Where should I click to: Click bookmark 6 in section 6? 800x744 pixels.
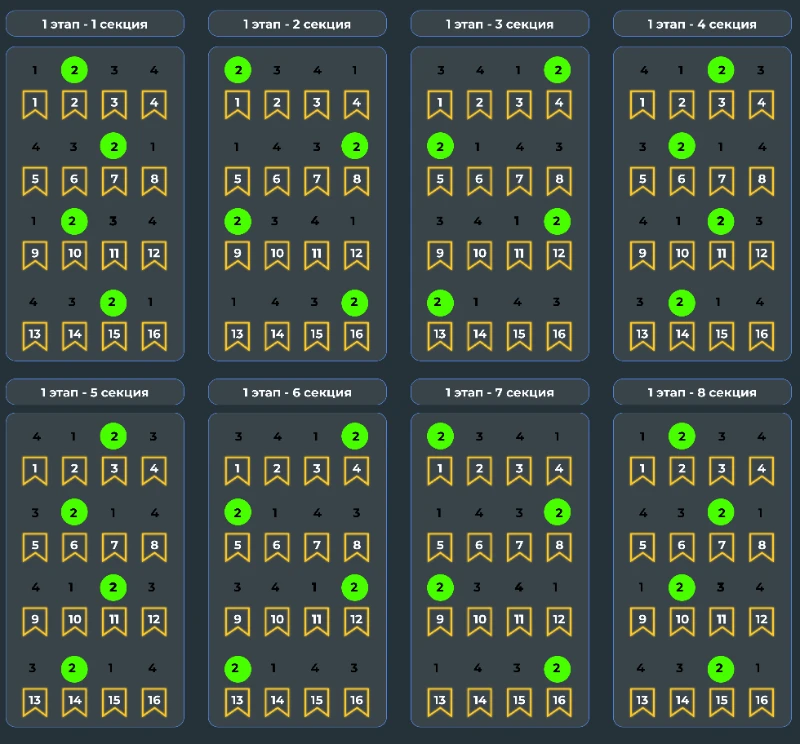pos(277,547)
